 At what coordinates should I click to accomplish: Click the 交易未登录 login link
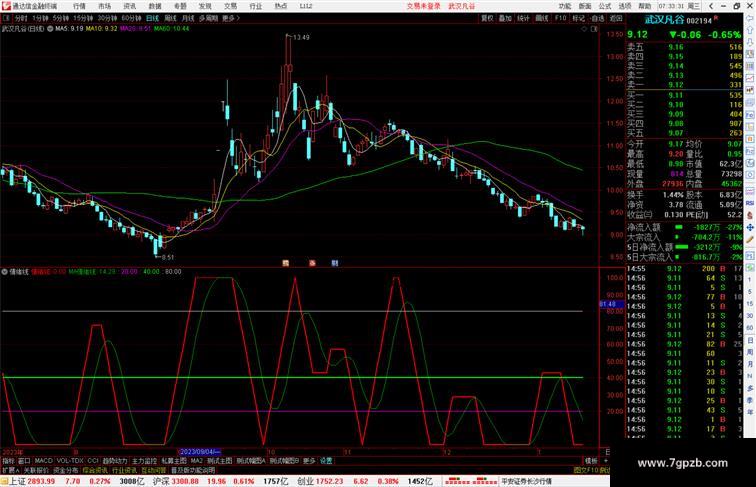[423, 6]
